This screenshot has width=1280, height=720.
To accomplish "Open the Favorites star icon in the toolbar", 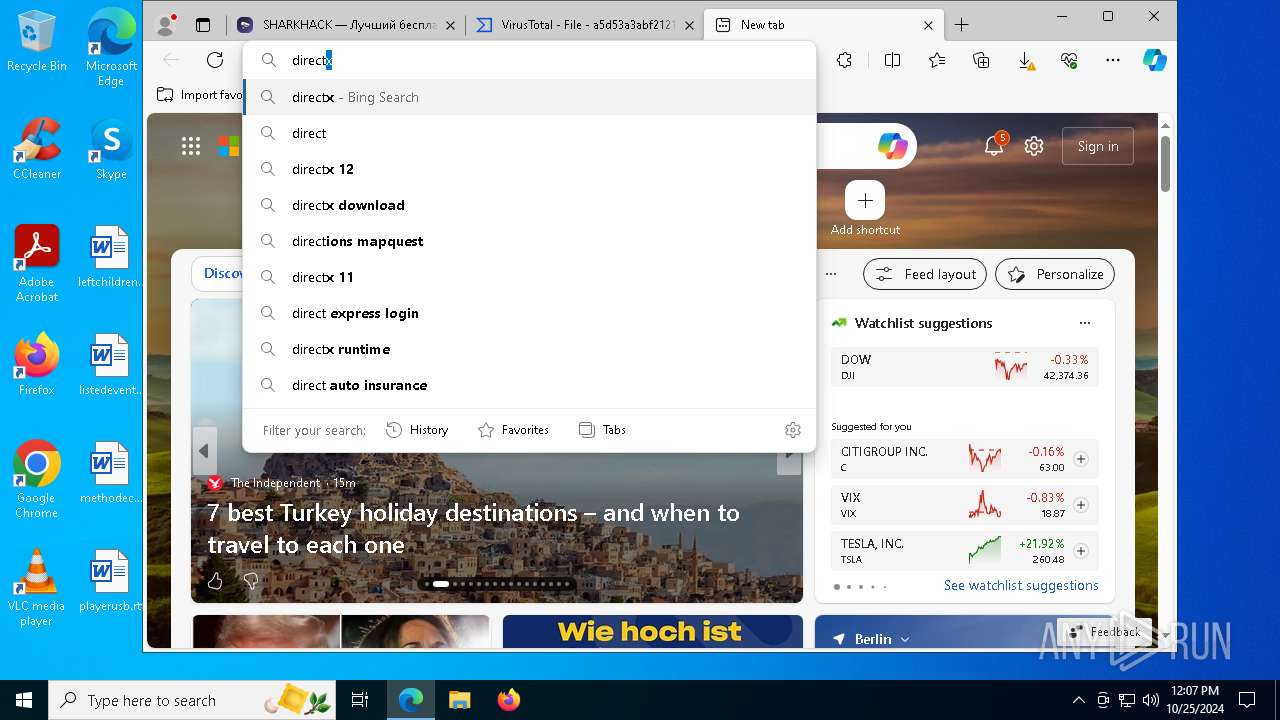I will [x=937, y=60].
